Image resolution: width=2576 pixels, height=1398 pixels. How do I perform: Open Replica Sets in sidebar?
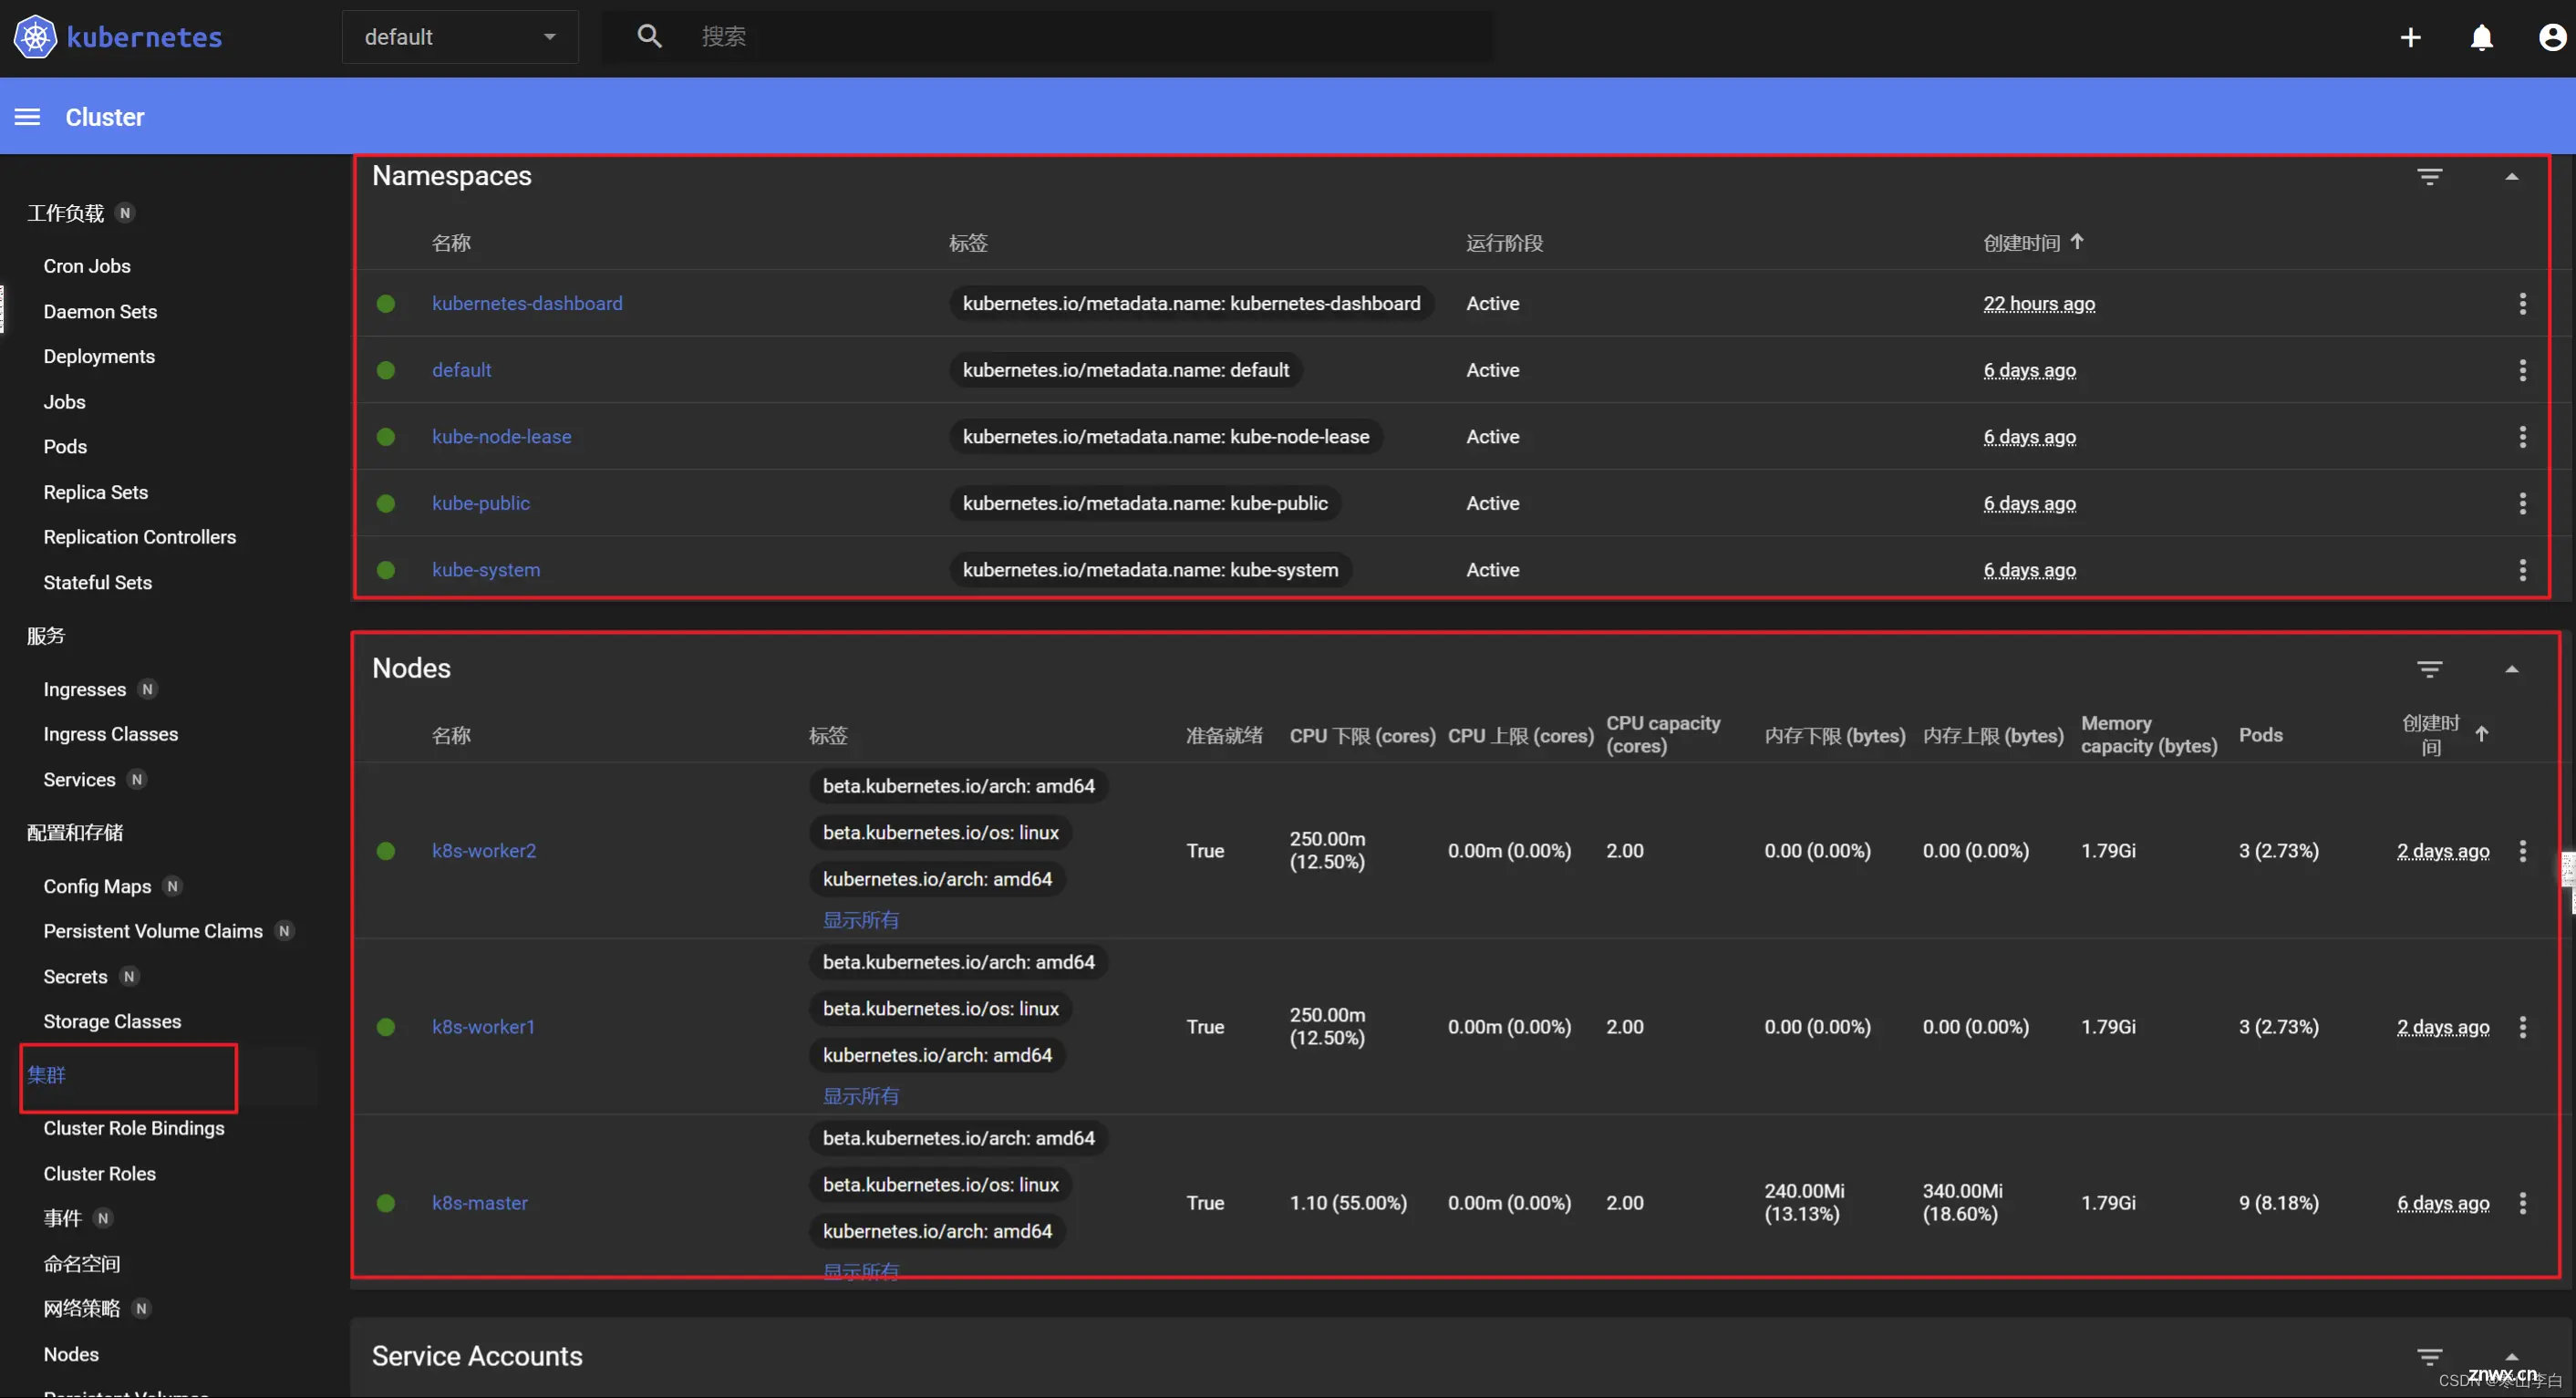coord(95,492)
